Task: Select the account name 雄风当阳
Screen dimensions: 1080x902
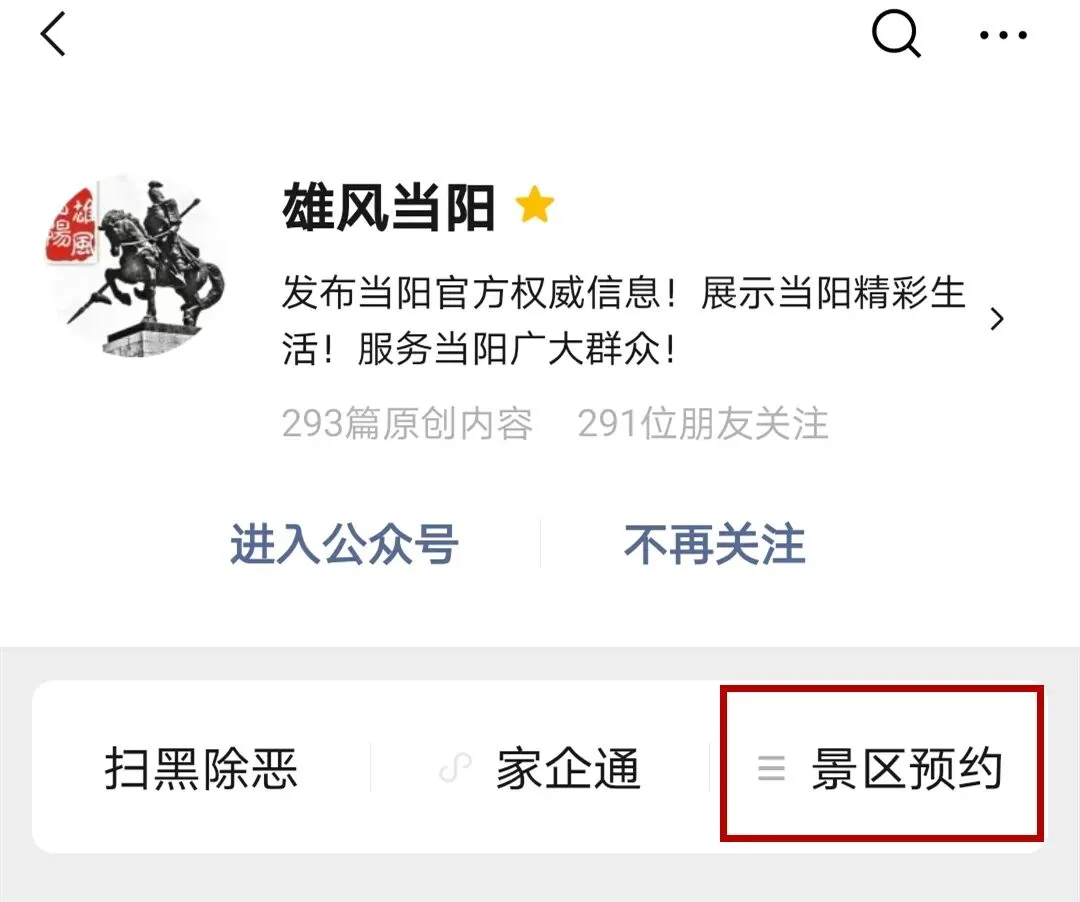Action: point(388,207)
